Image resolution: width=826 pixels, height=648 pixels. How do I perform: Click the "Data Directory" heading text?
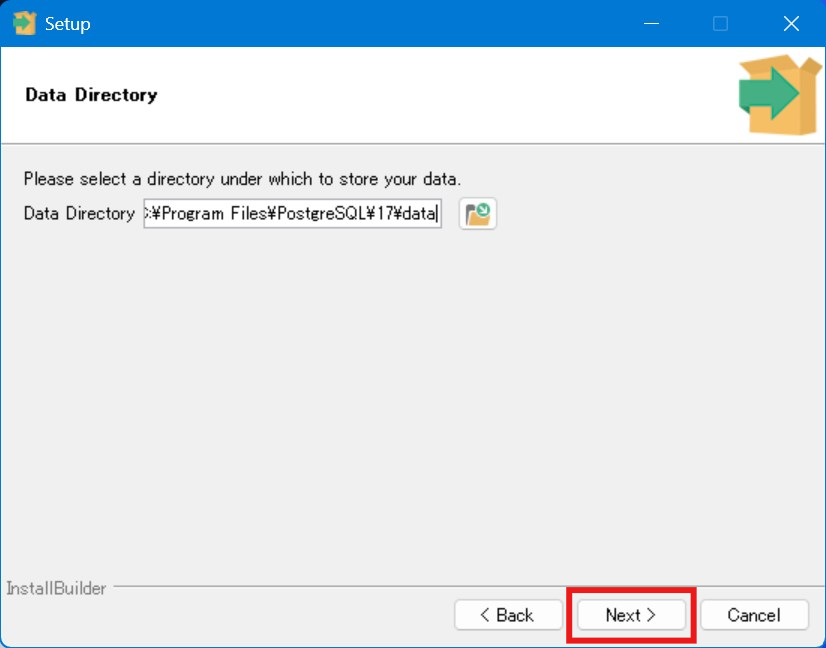click(x=91, y=95)
